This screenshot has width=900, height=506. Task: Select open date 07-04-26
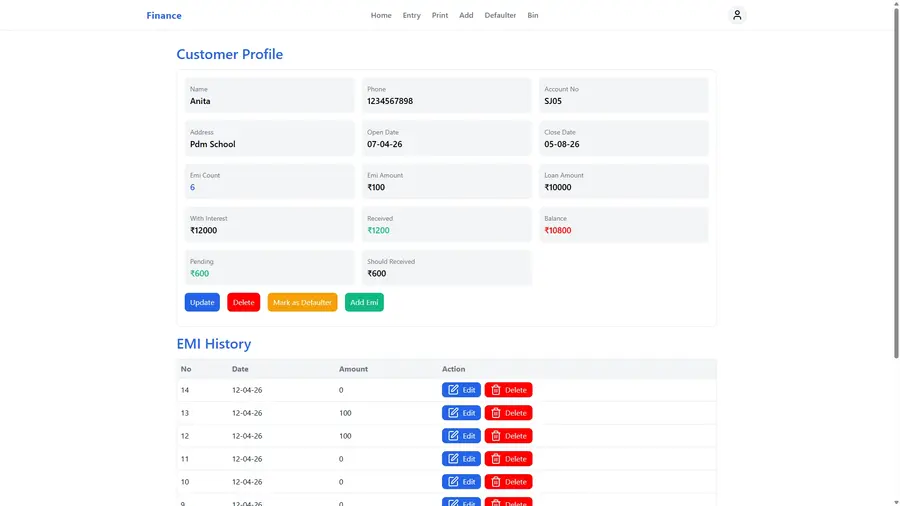(x=385, y=145)
